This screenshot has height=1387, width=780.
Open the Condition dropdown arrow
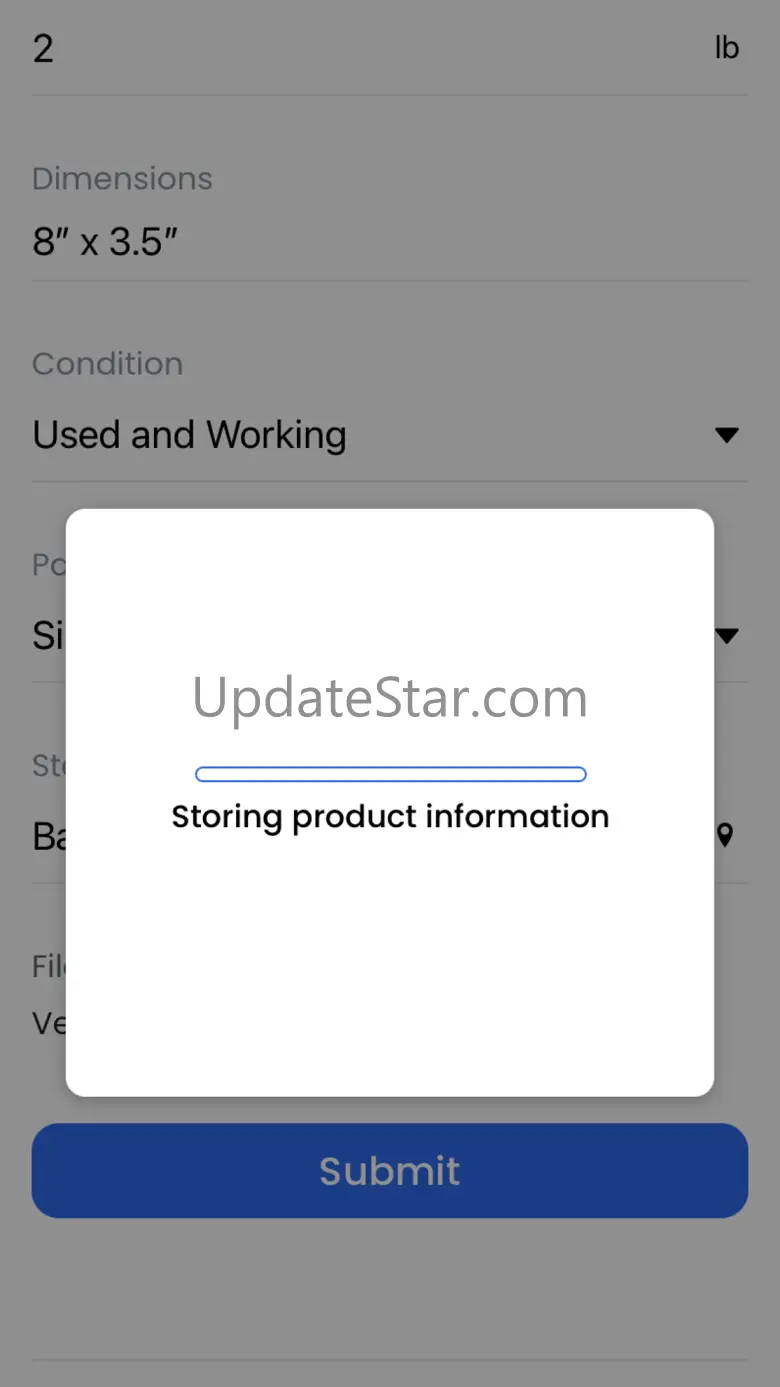(727, 435)
